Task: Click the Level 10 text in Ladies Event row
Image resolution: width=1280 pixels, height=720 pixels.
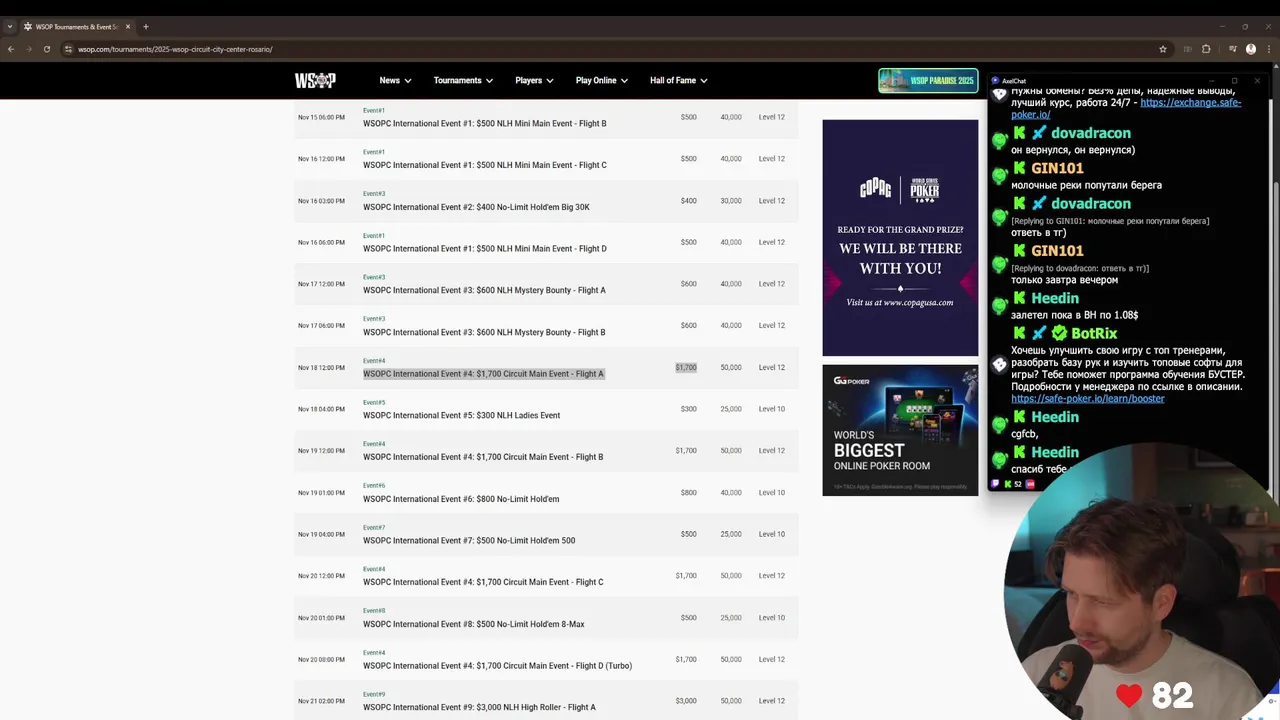Action: (x=771, y=409)
